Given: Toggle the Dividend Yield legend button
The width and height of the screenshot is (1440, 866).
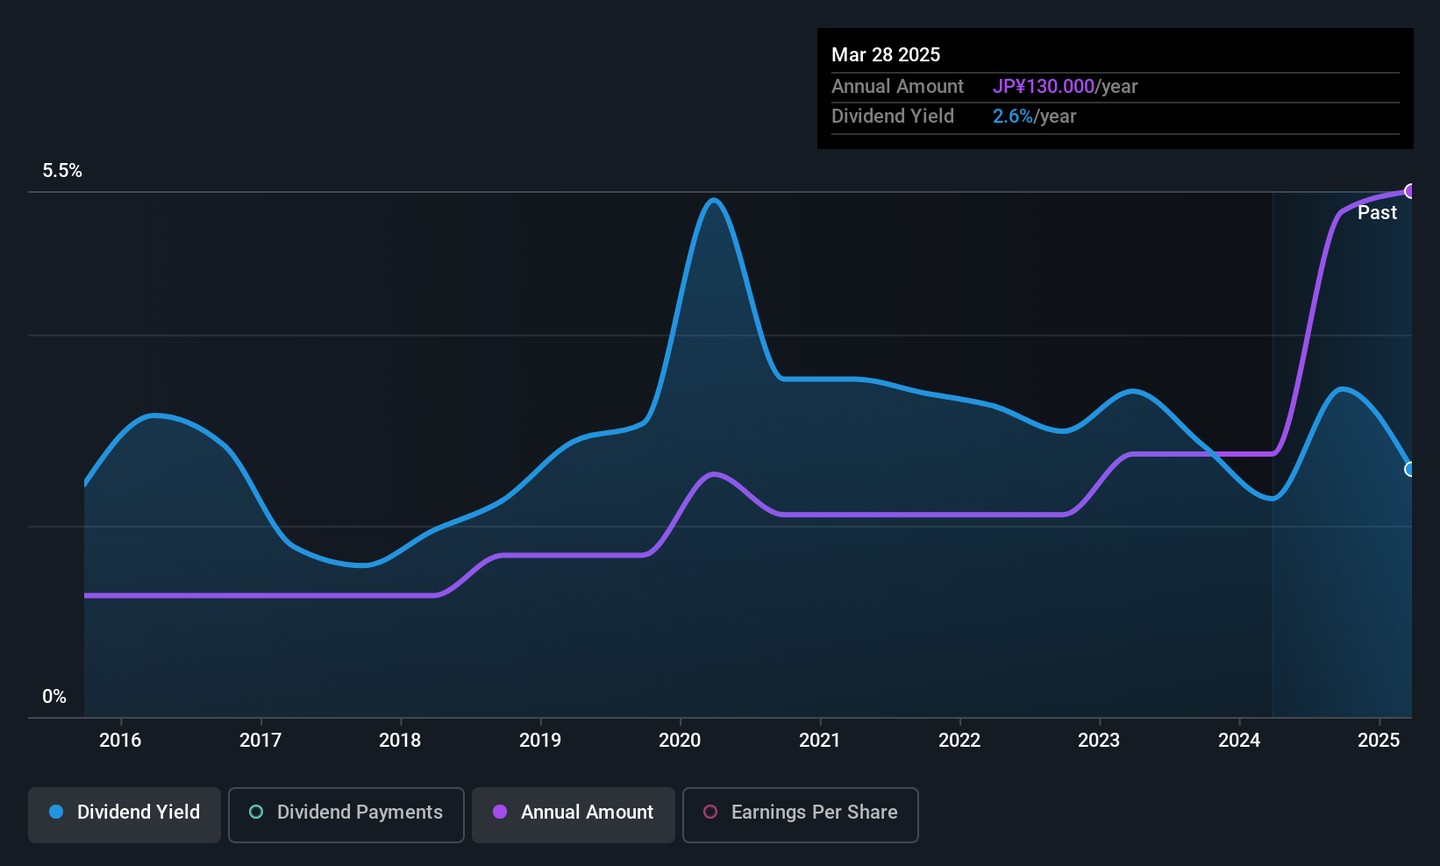Looking at the screenshot, I should tap(125, 813).
